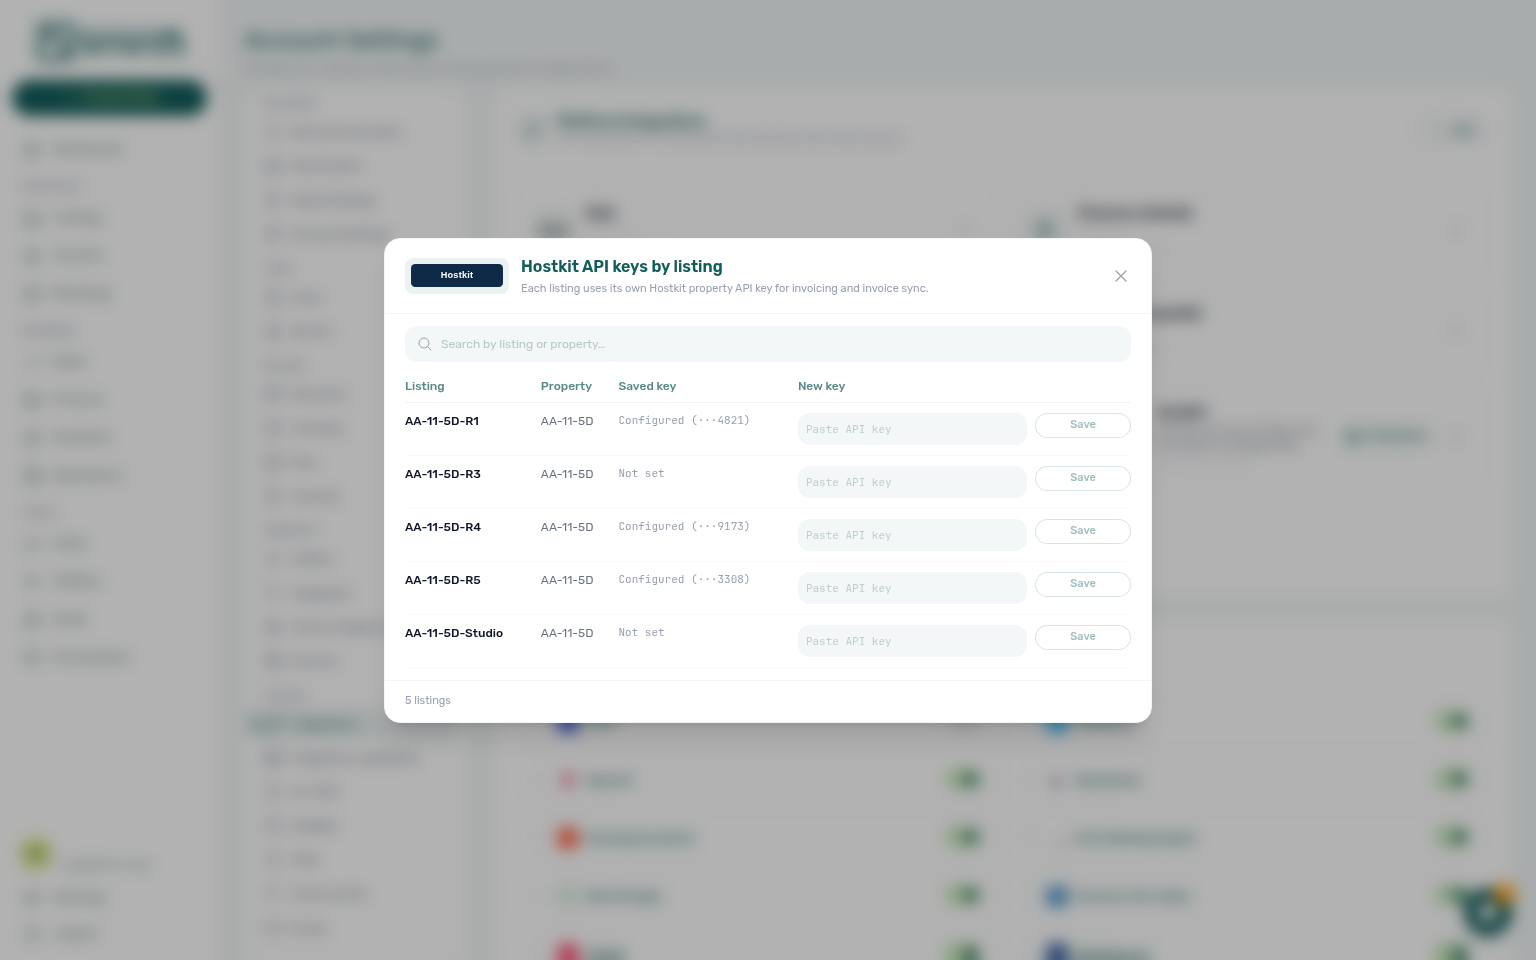1536x960 pixels.
Task: Click the Hostkit API keys by listing title
Action: [622, 266]
